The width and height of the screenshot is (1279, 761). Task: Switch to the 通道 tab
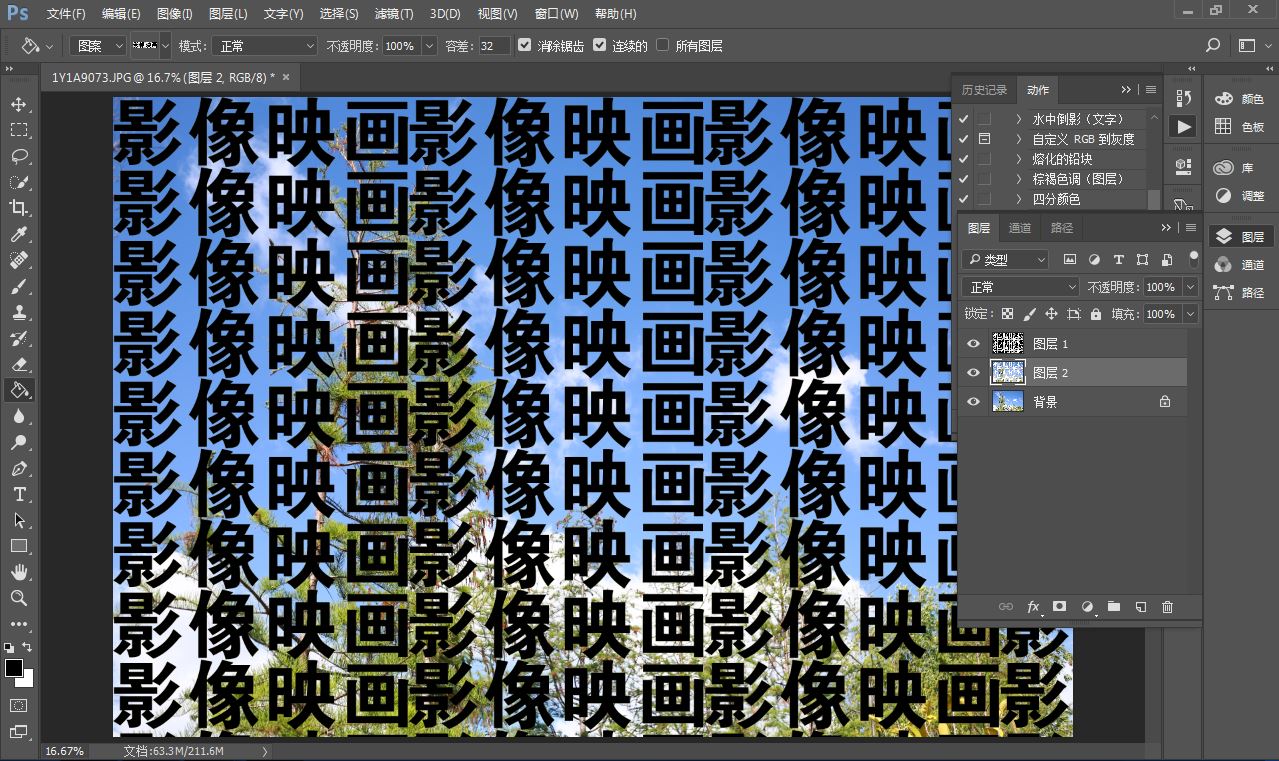pyautogui.click(x=1020, y=228)
